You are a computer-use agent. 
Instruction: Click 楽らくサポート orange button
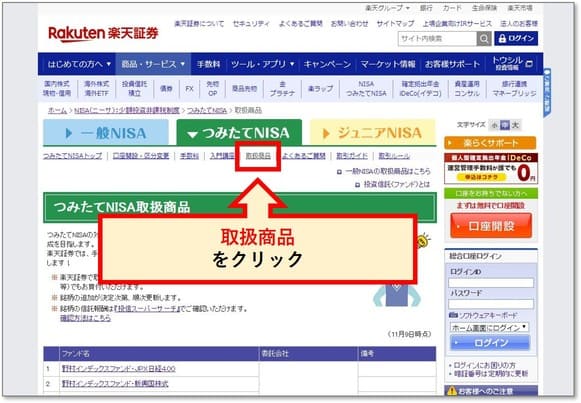tap(490, 143)
